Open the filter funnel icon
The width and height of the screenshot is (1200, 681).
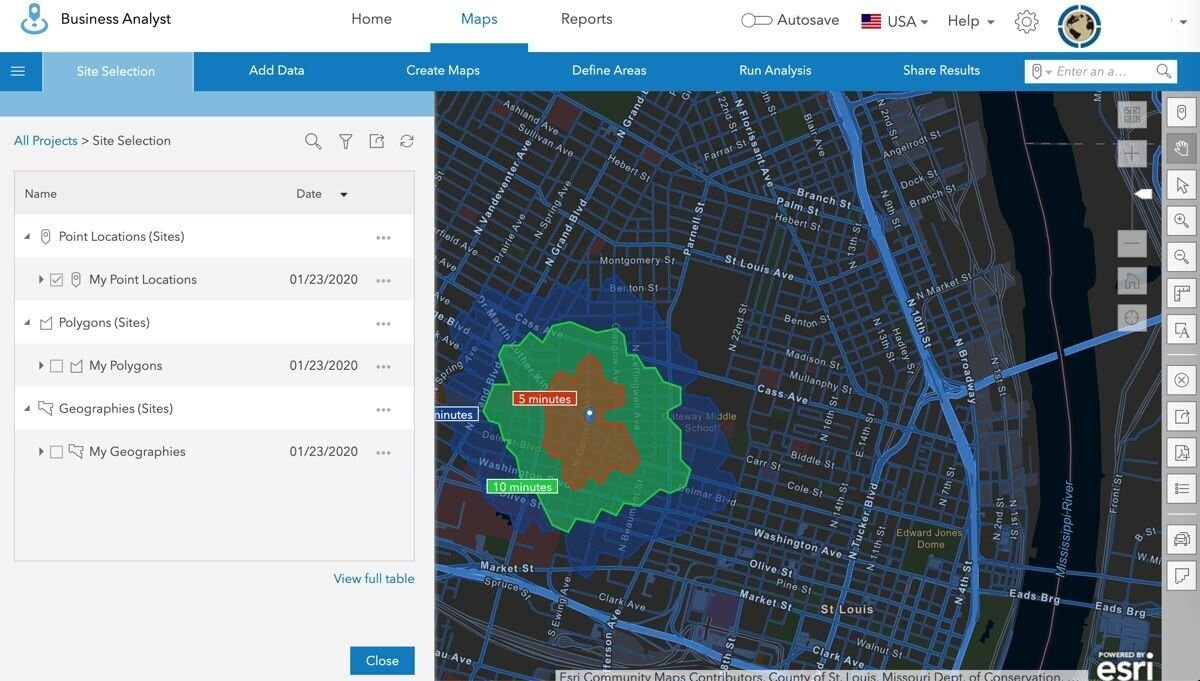[x=345, y=142]
